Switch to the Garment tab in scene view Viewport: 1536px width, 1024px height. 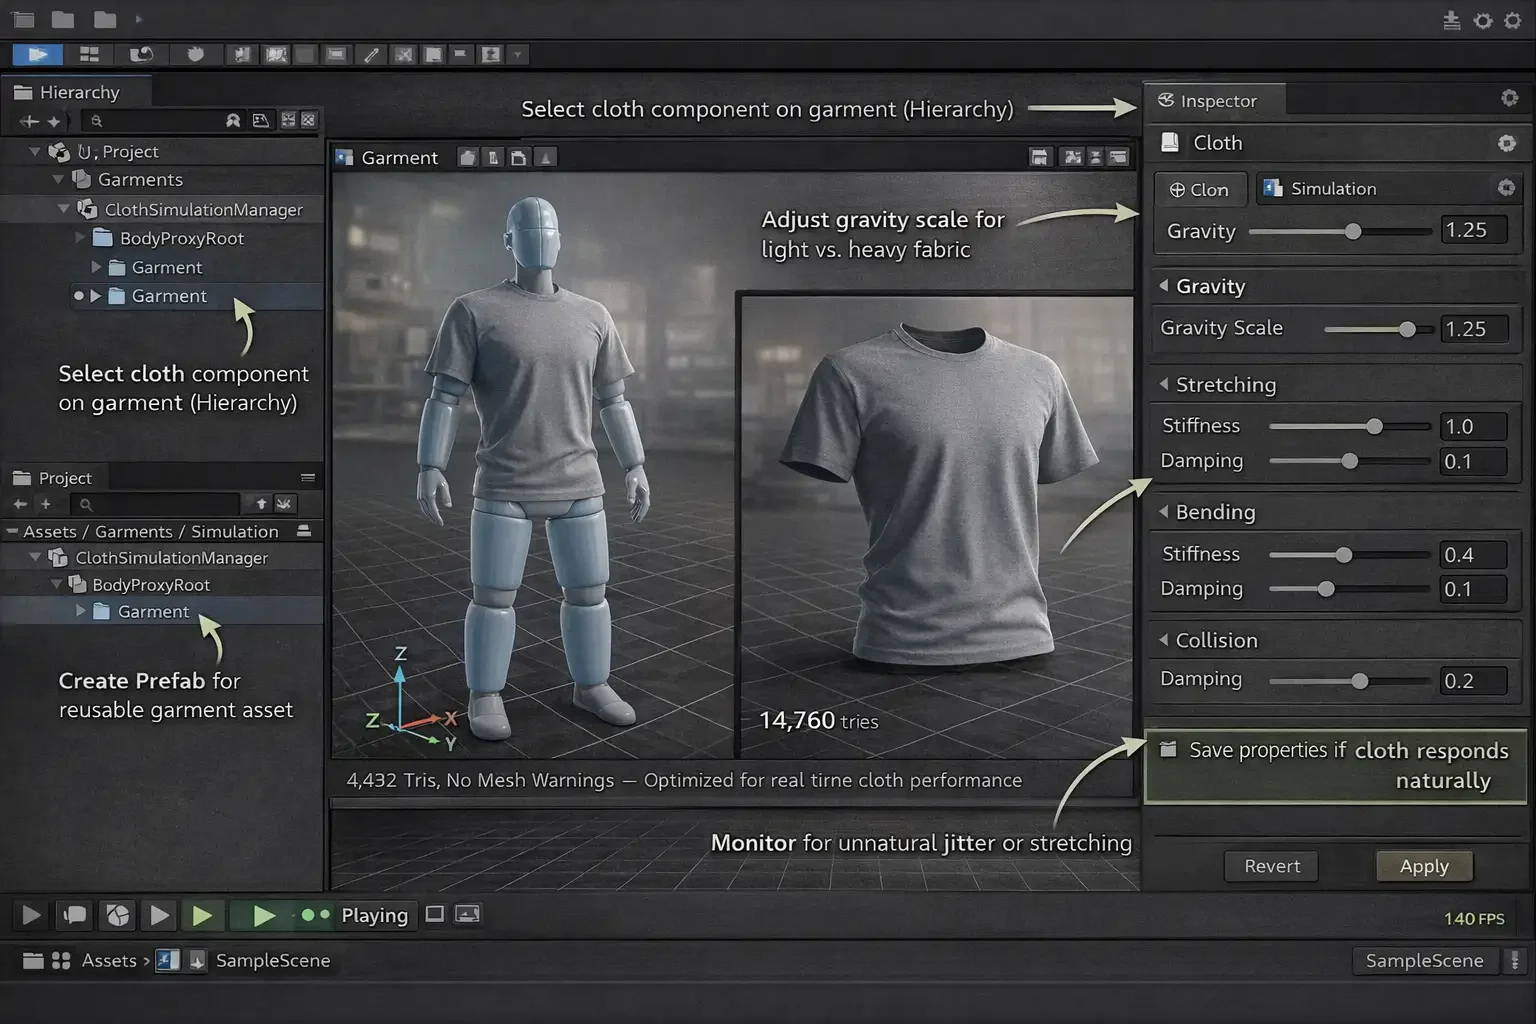click(398, 157)
